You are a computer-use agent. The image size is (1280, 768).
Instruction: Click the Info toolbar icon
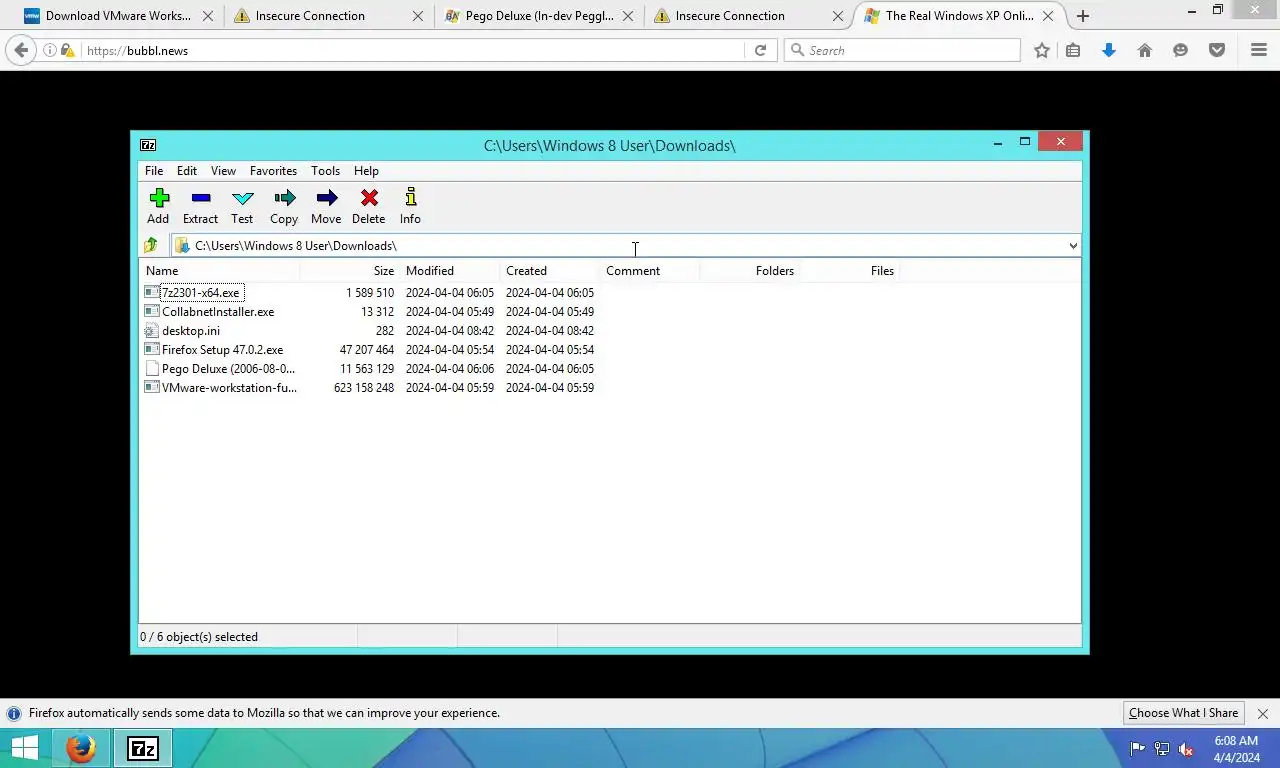pyautogui.click(x=410, y=197)
